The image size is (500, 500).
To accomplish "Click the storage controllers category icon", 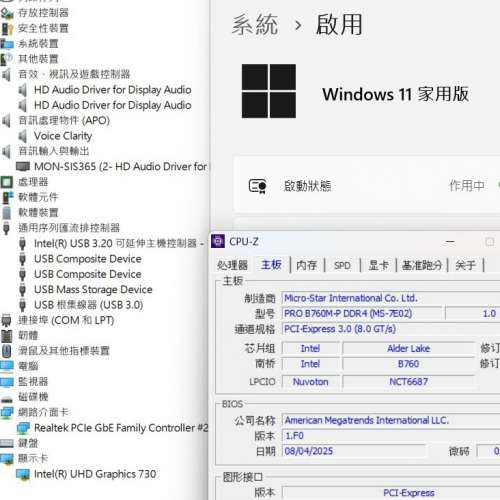I will 7,13.
